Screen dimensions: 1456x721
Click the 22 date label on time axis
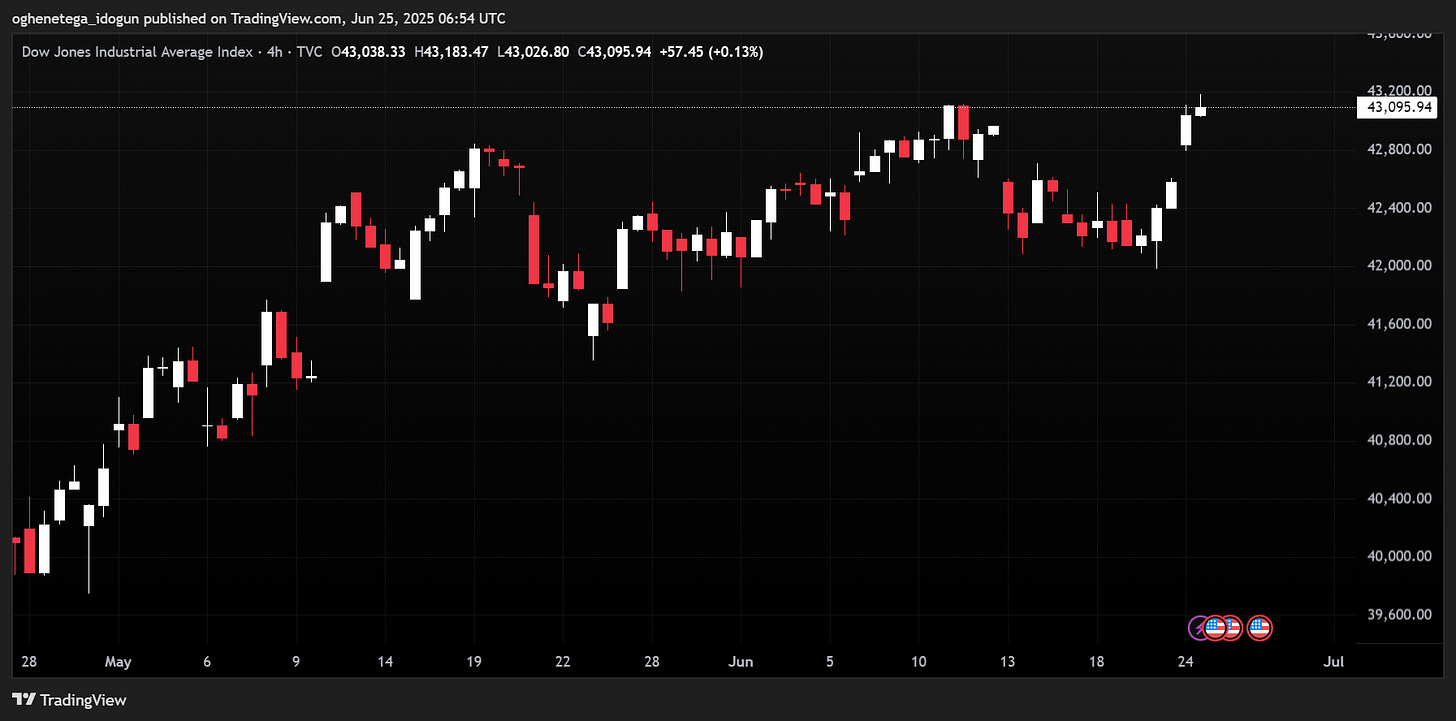[563, 662]
